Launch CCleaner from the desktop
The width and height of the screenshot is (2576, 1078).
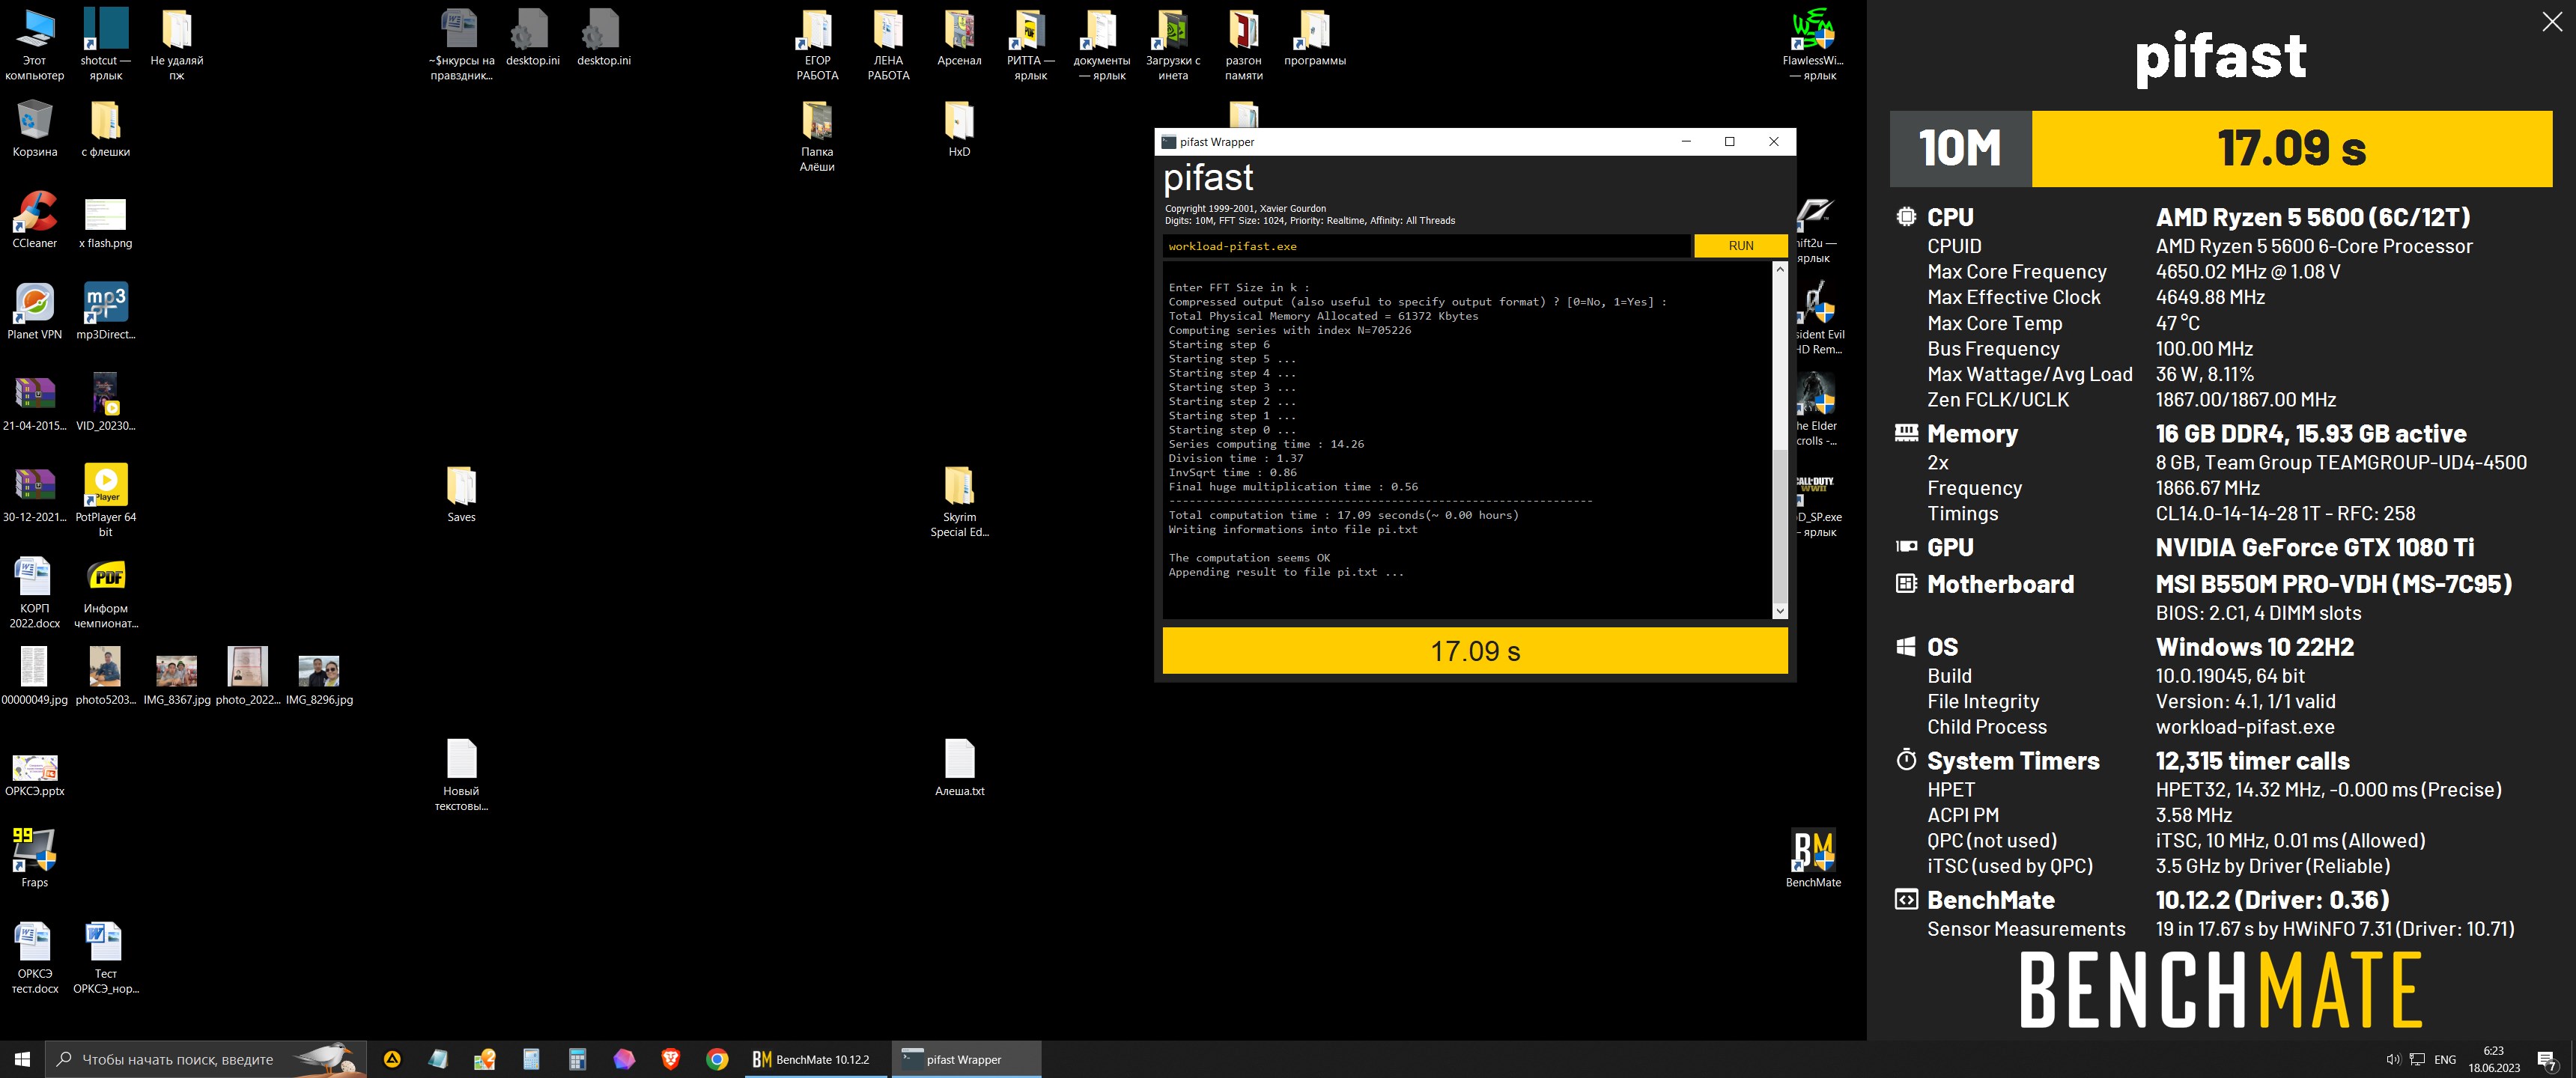pyautogui.click(x=35, y=219)
